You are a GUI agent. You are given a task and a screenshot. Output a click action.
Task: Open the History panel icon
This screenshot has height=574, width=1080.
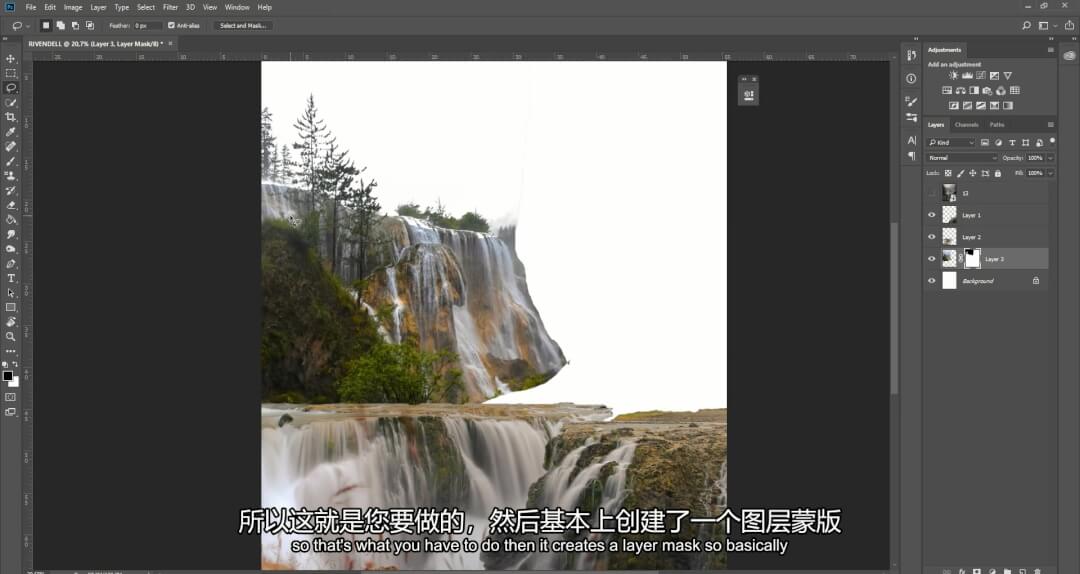pos(911,55)
